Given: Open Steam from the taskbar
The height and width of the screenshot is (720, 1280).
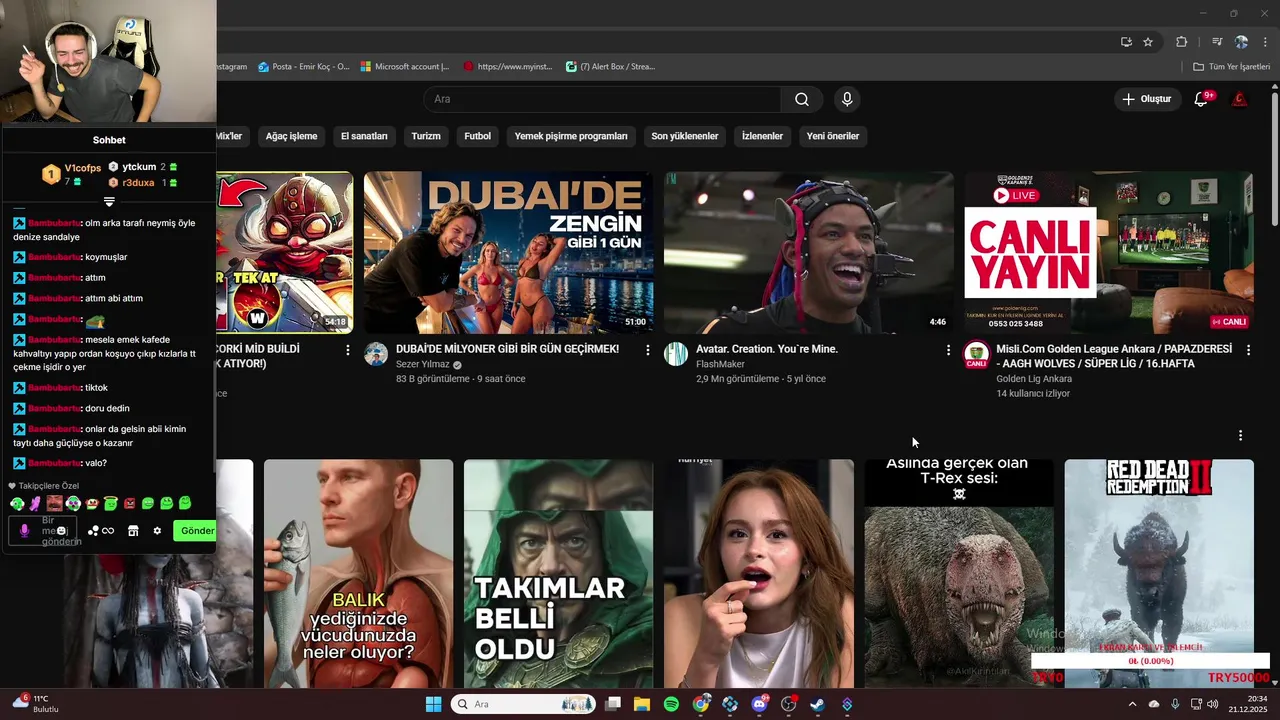Looking at the screenshot, I should [x=817, y=704].
